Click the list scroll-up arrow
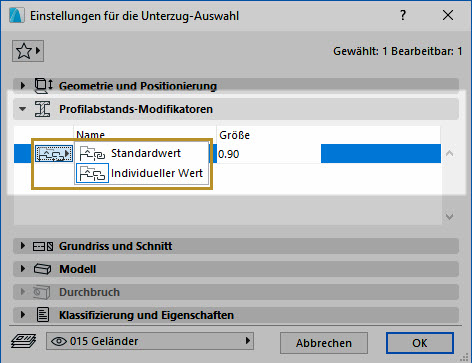 coord(449,153)
